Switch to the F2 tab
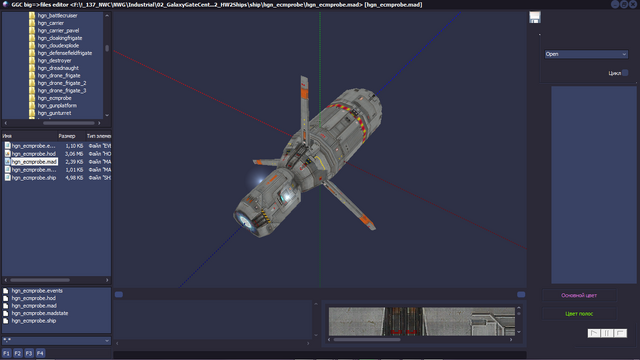The height and width of the screenshot is (360, 640). (x=18, y=353)
